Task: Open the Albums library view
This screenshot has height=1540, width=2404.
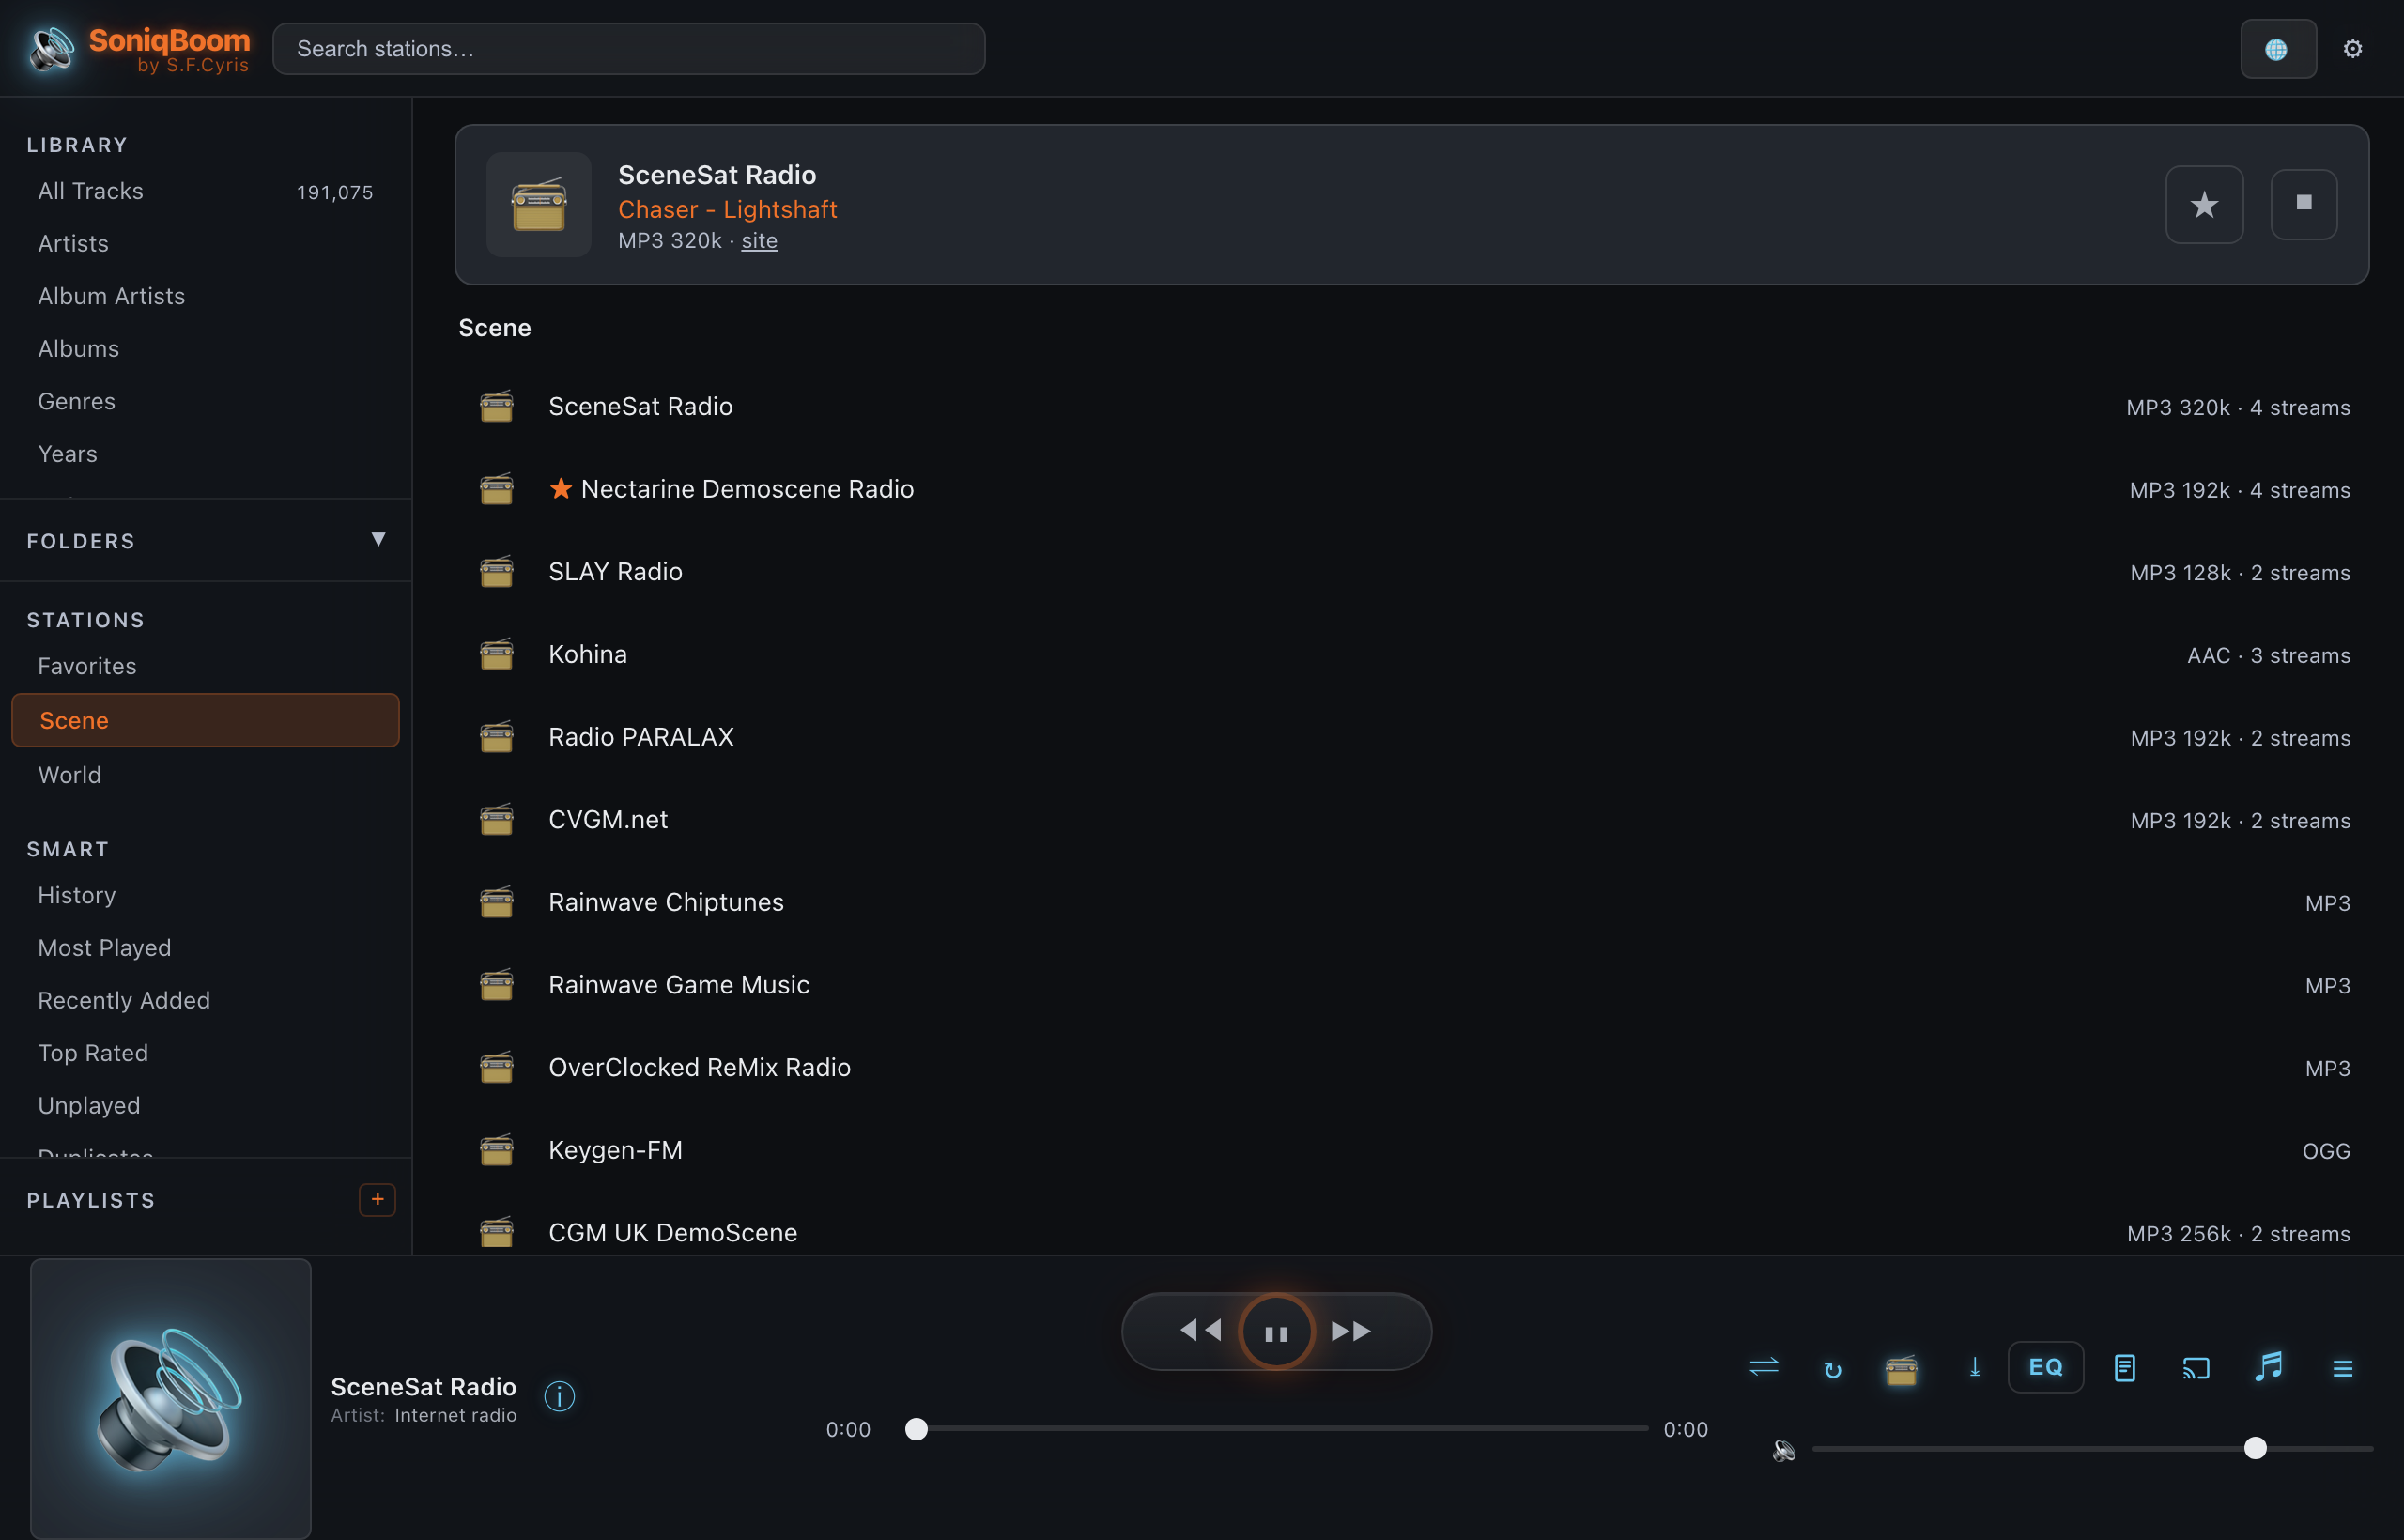Action: [205, 349]
